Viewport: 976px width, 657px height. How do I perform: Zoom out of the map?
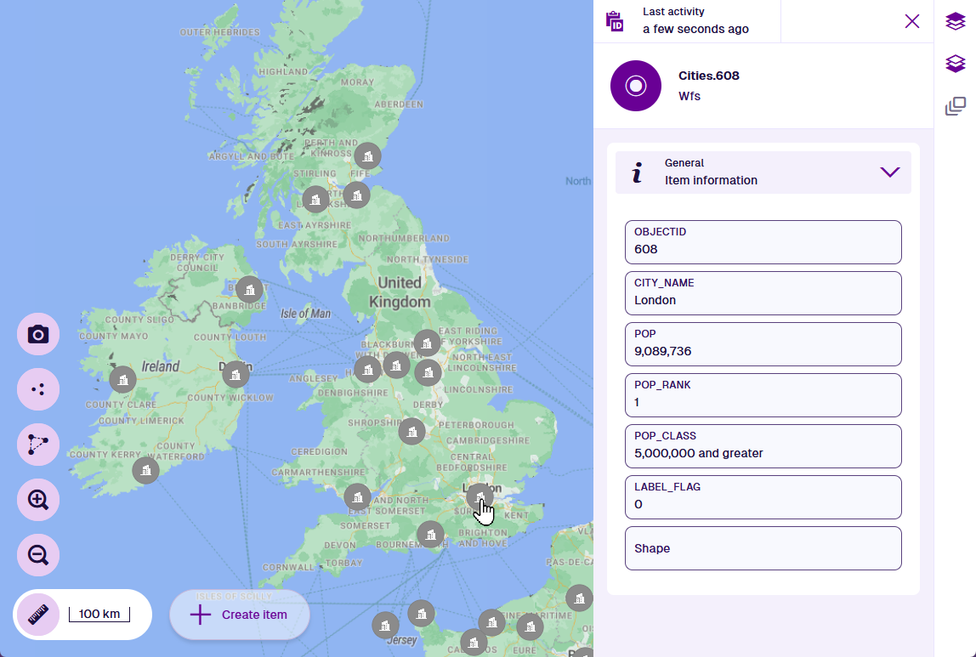pyautogui.click(x=38, y=555)
